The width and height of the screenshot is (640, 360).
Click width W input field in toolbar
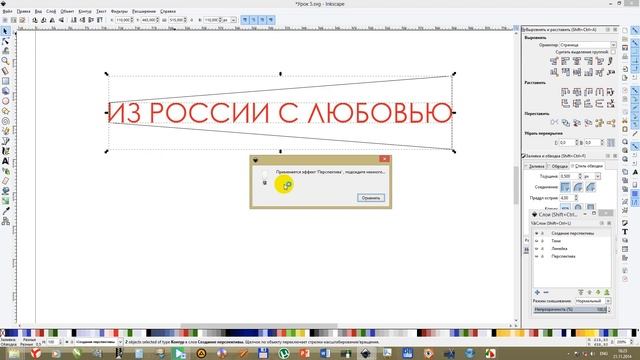click(x=176, y=20)
